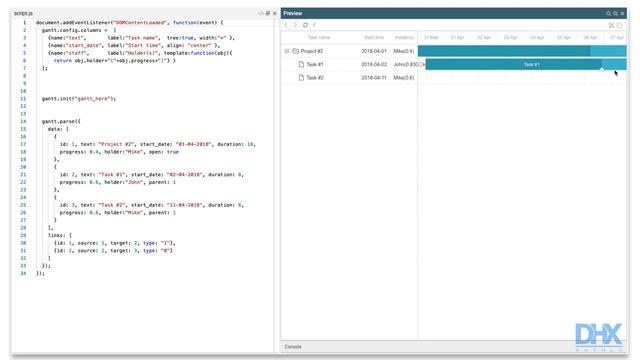Click the 2018-04-11 start date cell
The height and width of the screenshot is (360, 640).
click(374, 78)
